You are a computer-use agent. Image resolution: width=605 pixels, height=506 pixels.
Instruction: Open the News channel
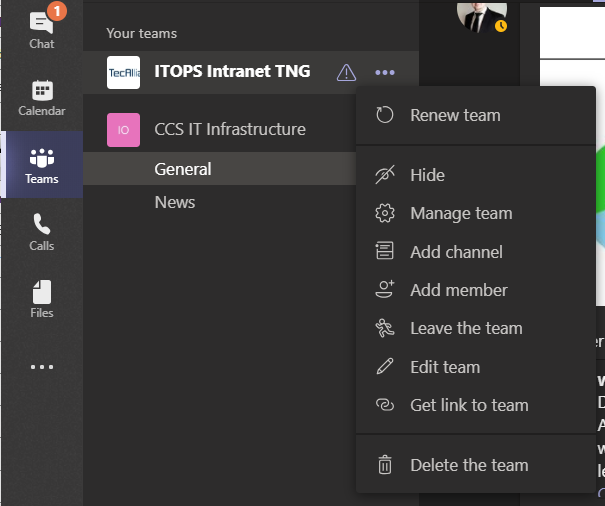click(x=175, y=202)
